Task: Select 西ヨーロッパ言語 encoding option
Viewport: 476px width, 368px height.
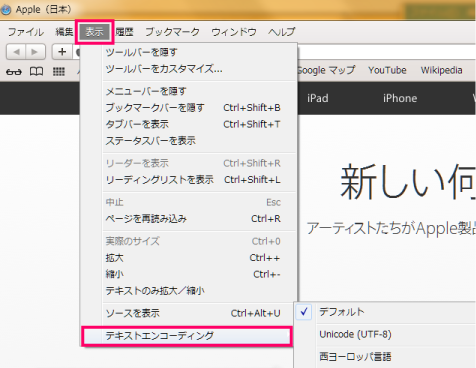Action: [x=386, y=357]
